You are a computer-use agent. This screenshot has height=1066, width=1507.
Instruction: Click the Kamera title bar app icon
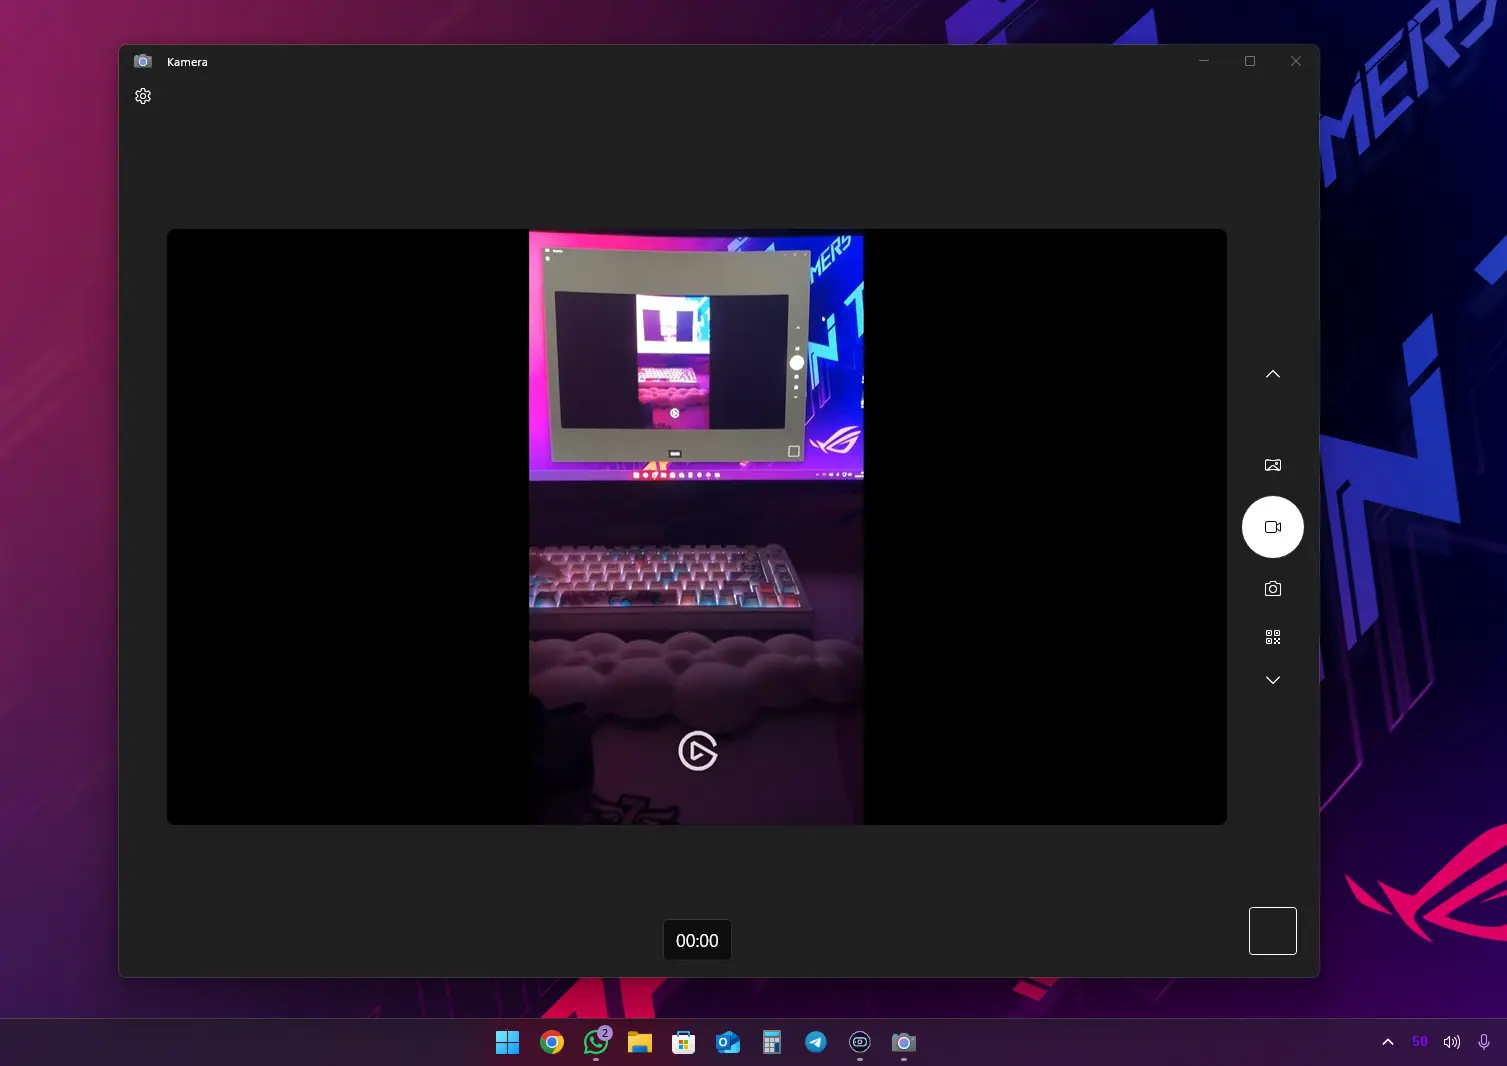click(x=143, y=61)
